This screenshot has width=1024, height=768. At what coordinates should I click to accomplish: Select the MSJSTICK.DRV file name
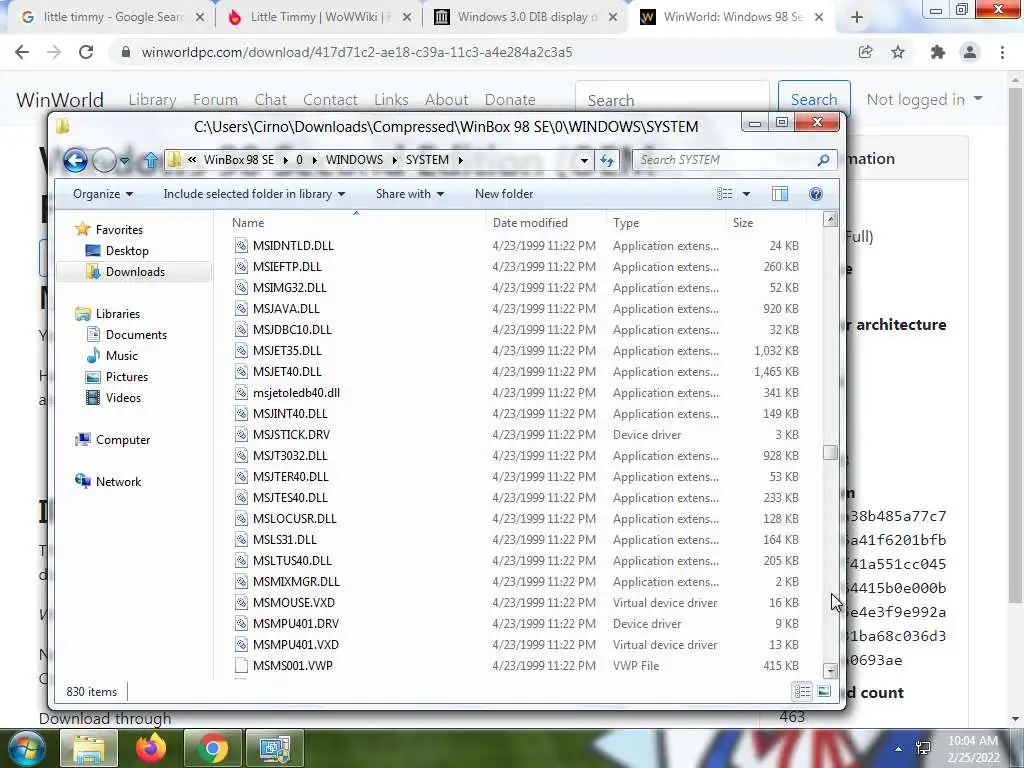pos(291,435)
